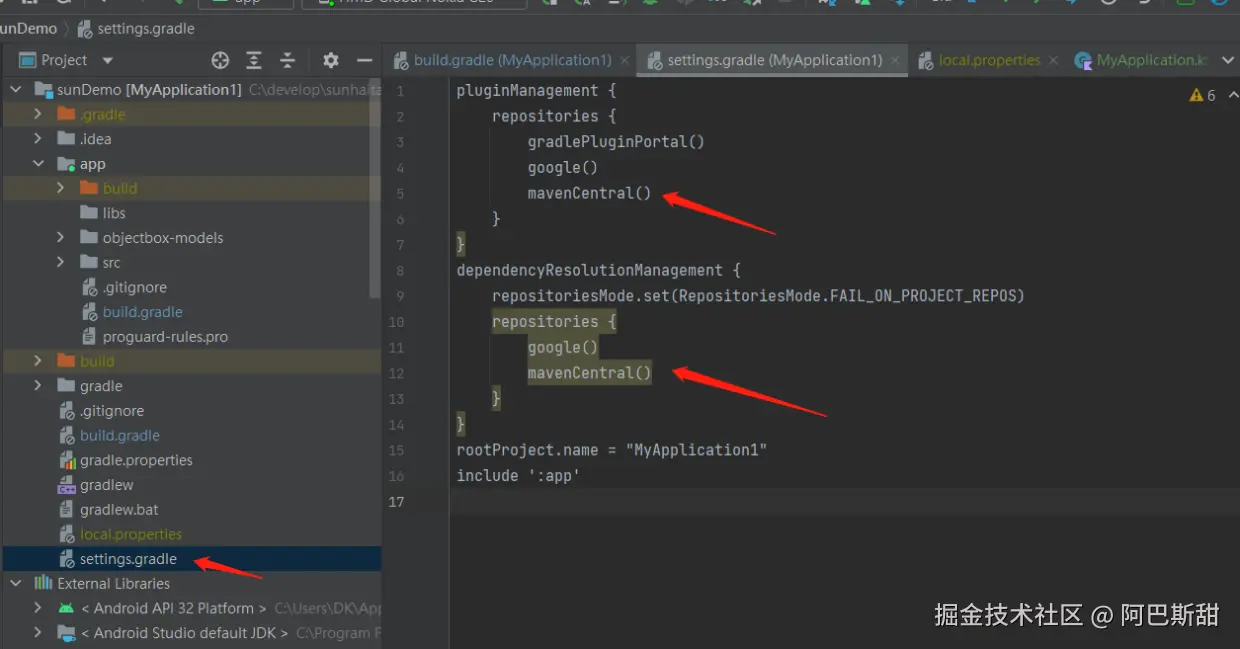1240x649 pixels.
Task: Switch to MyApplication.kt tab
Action: (x=1142, y=60)
